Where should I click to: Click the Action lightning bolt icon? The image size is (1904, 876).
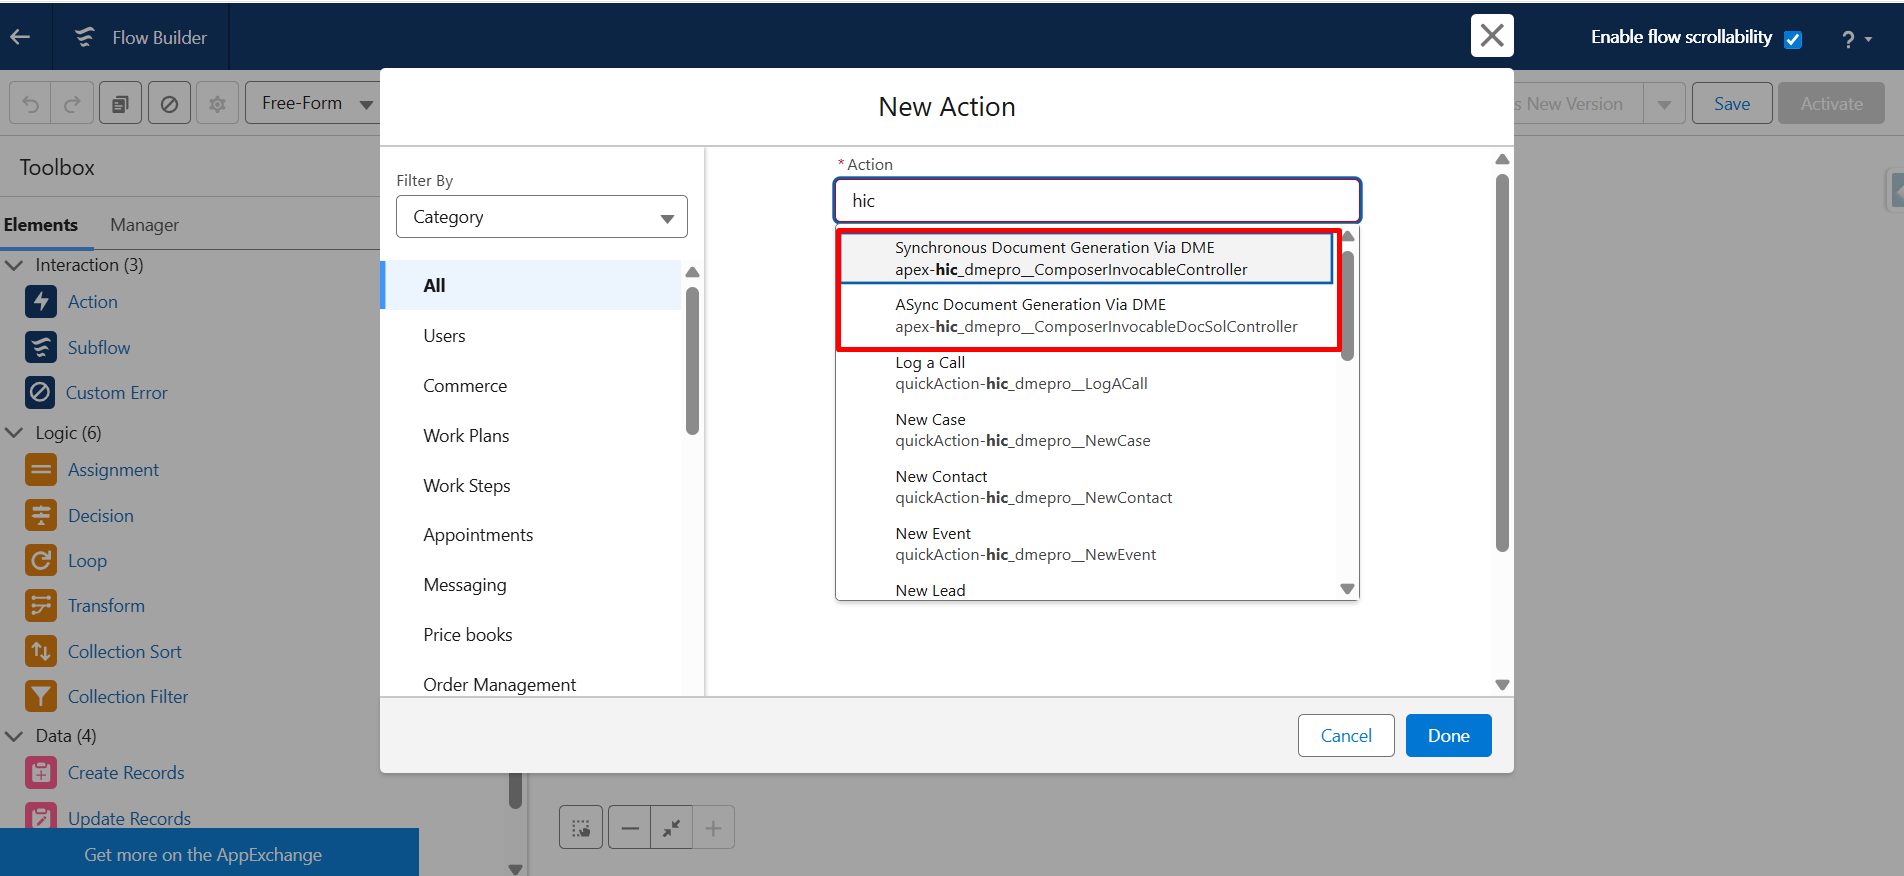pyautogui.click(x=41, y=302)
